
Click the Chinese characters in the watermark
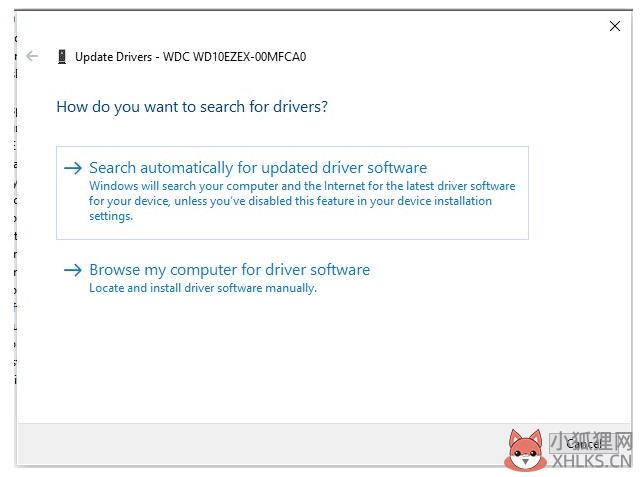tap(590, 439)
